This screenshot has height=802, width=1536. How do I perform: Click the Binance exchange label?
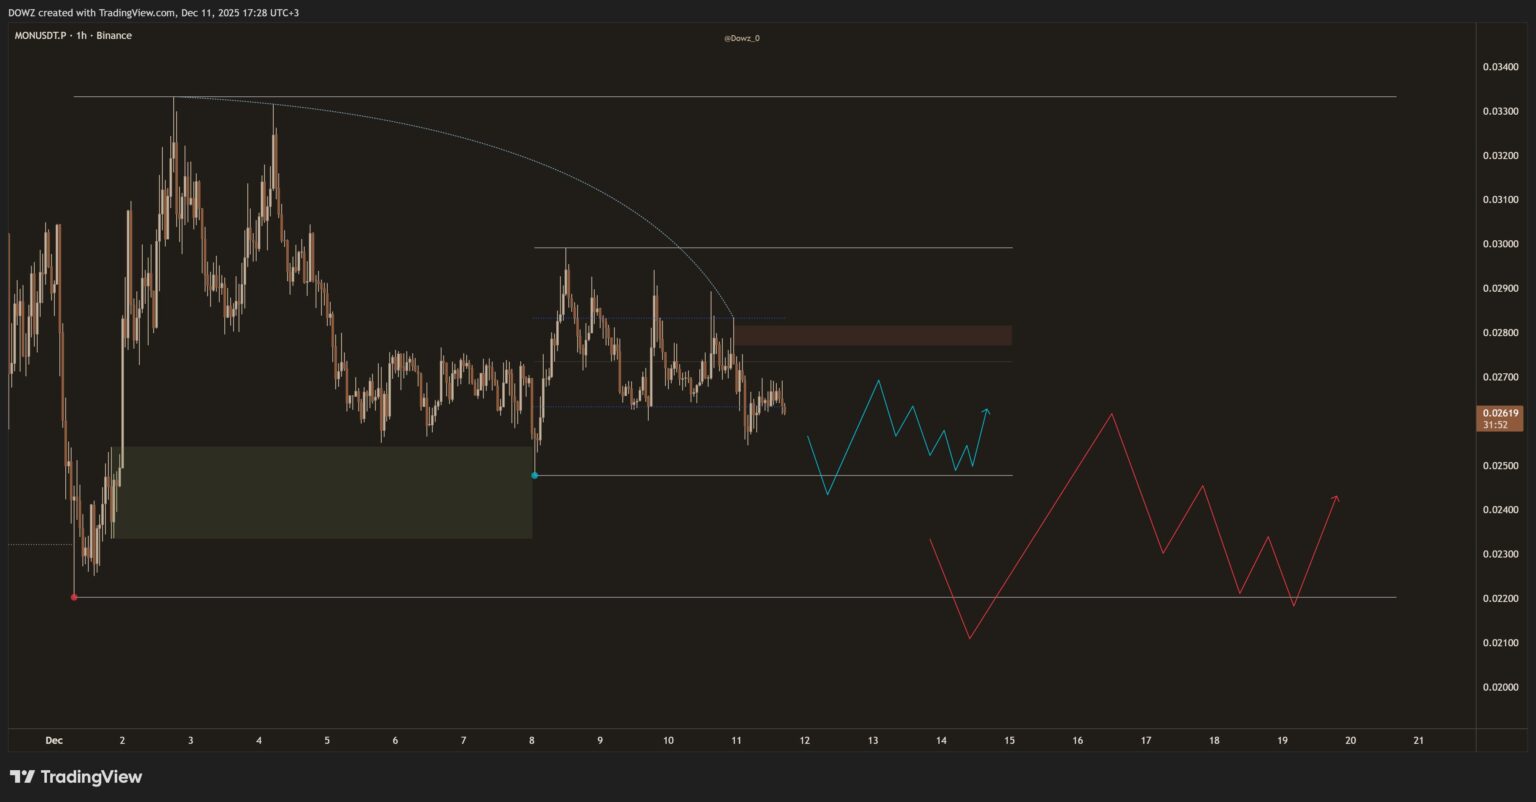click(x=114, y=36)
